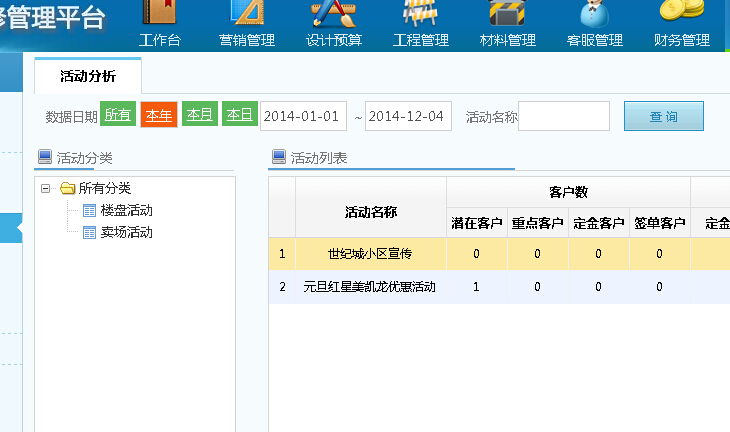Click the 活动名称 text input box

tap(564, 116)
